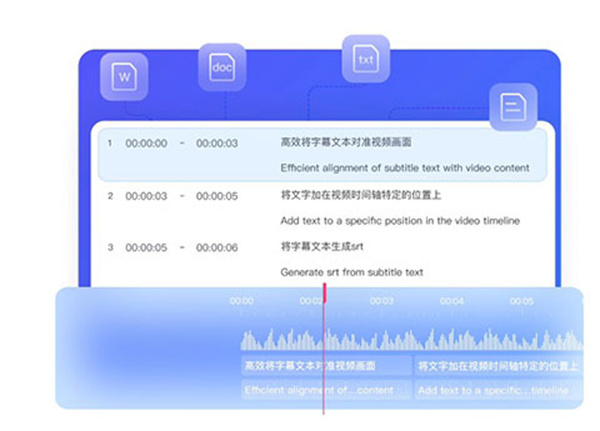The width and height of the screenshot is (600, 431).
Task: Select the doc file format icon
Action: point(222,67)
